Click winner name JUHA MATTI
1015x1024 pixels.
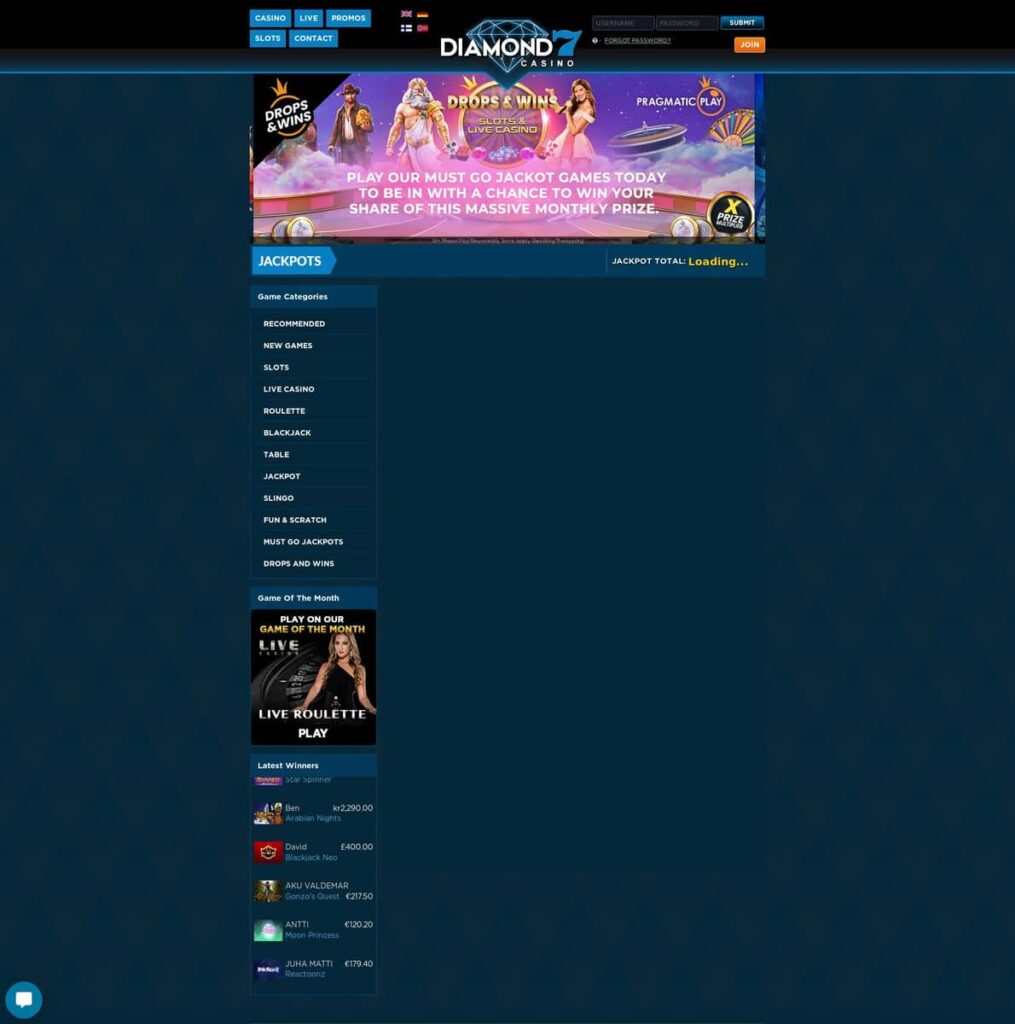coord(309,964)
